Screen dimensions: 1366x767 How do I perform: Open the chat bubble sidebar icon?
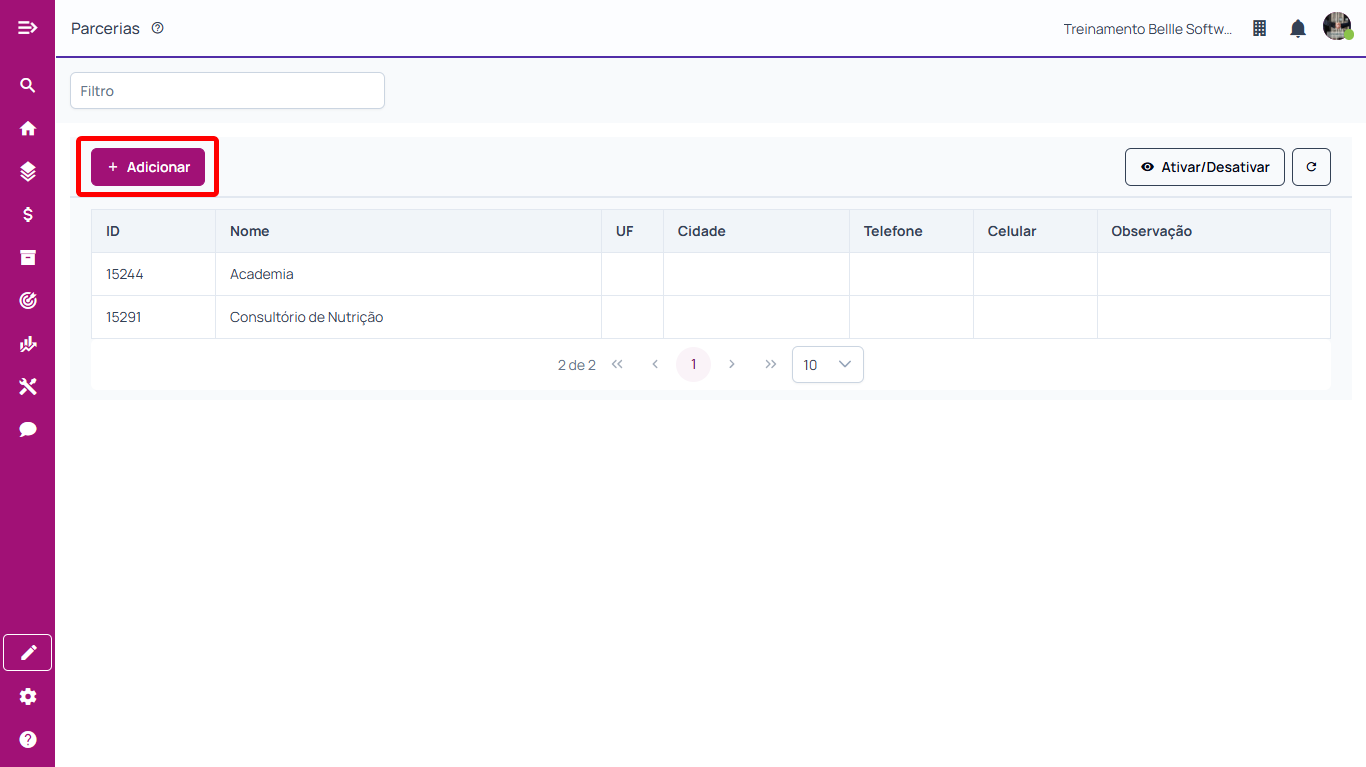click(x=28, y=430)
